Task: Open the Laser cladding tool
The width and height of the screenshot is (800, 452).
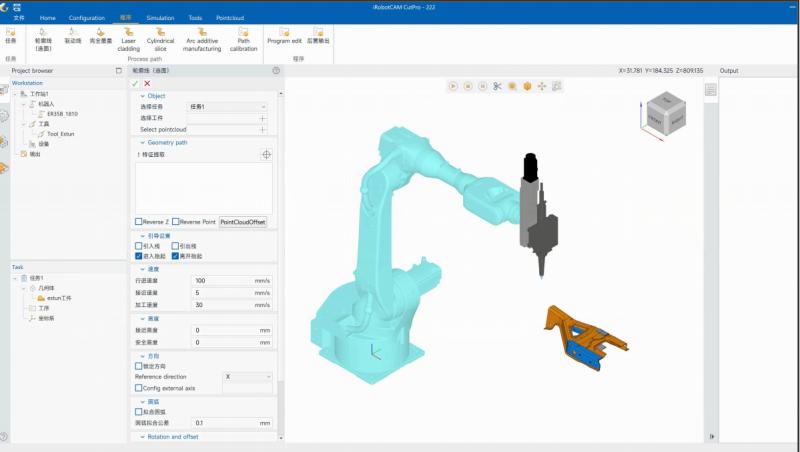Action: 129,40
